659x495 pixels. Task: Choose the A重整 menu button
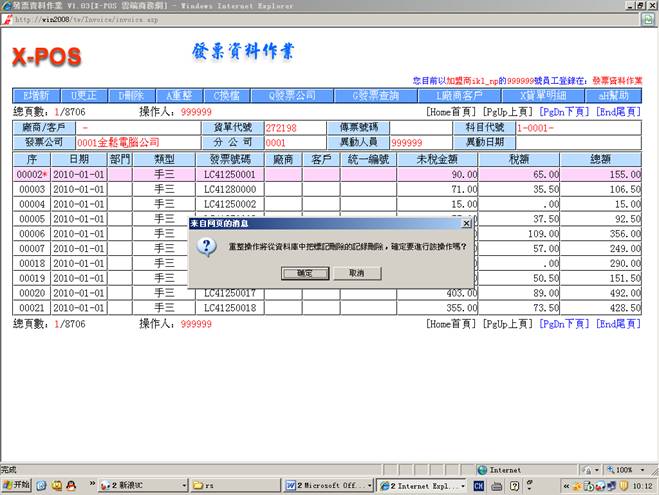point(179,95)
